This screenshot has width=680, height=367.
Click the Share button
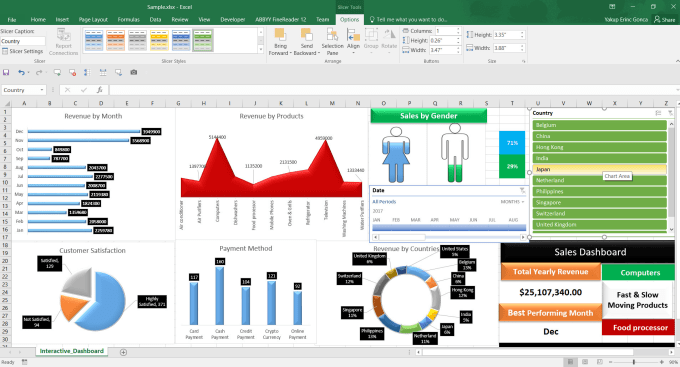point(664,19)
